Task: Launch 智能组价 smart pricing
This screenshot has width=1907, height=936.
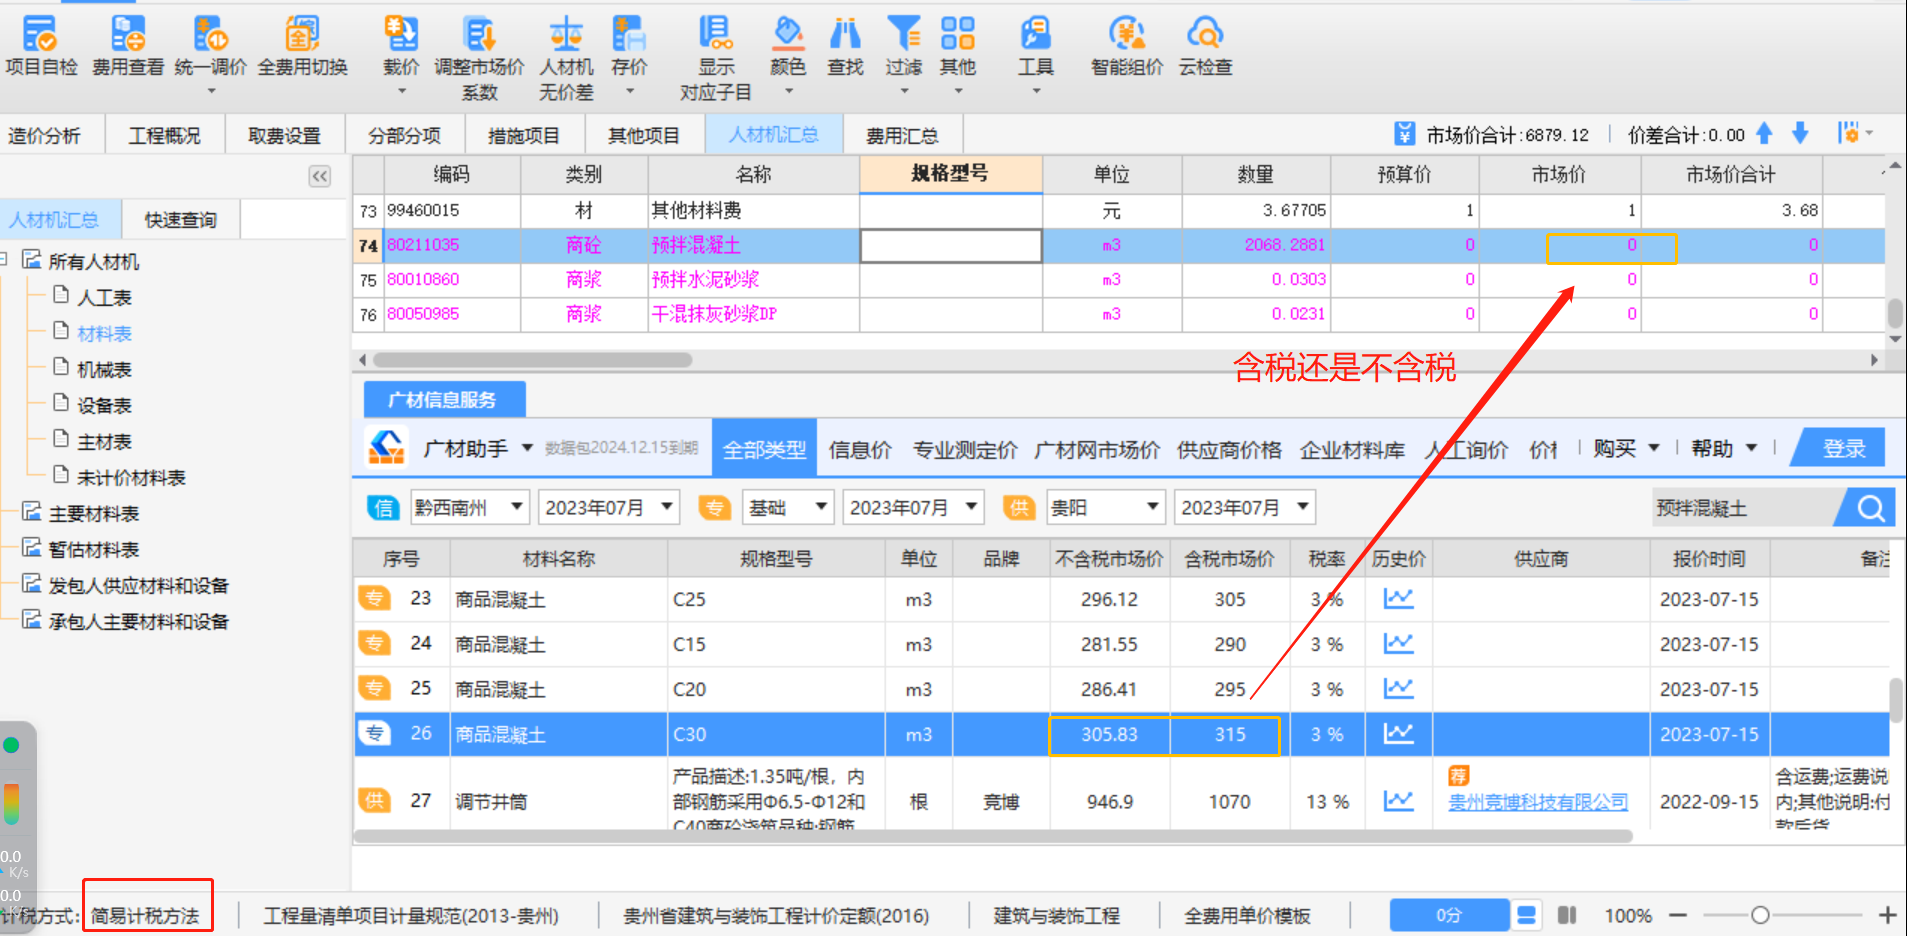Action: (1127, 46)
